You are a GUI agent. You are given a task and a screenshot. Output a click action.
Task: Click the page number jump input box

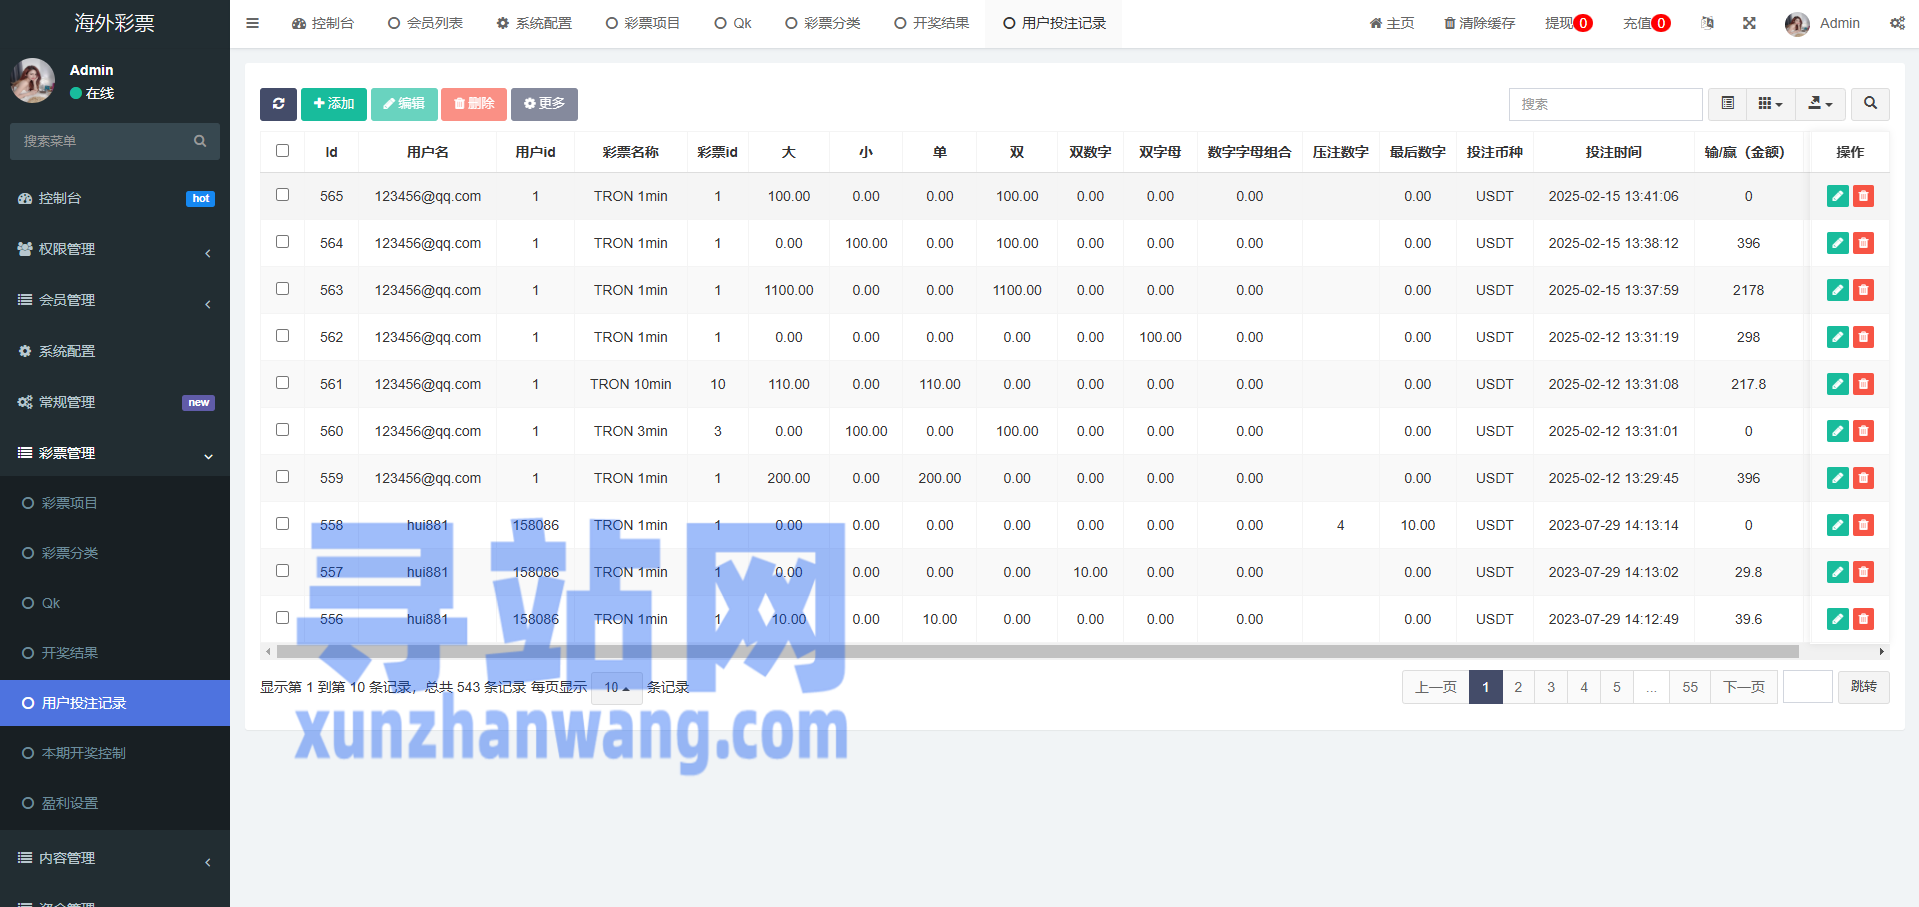(1807, 687)
